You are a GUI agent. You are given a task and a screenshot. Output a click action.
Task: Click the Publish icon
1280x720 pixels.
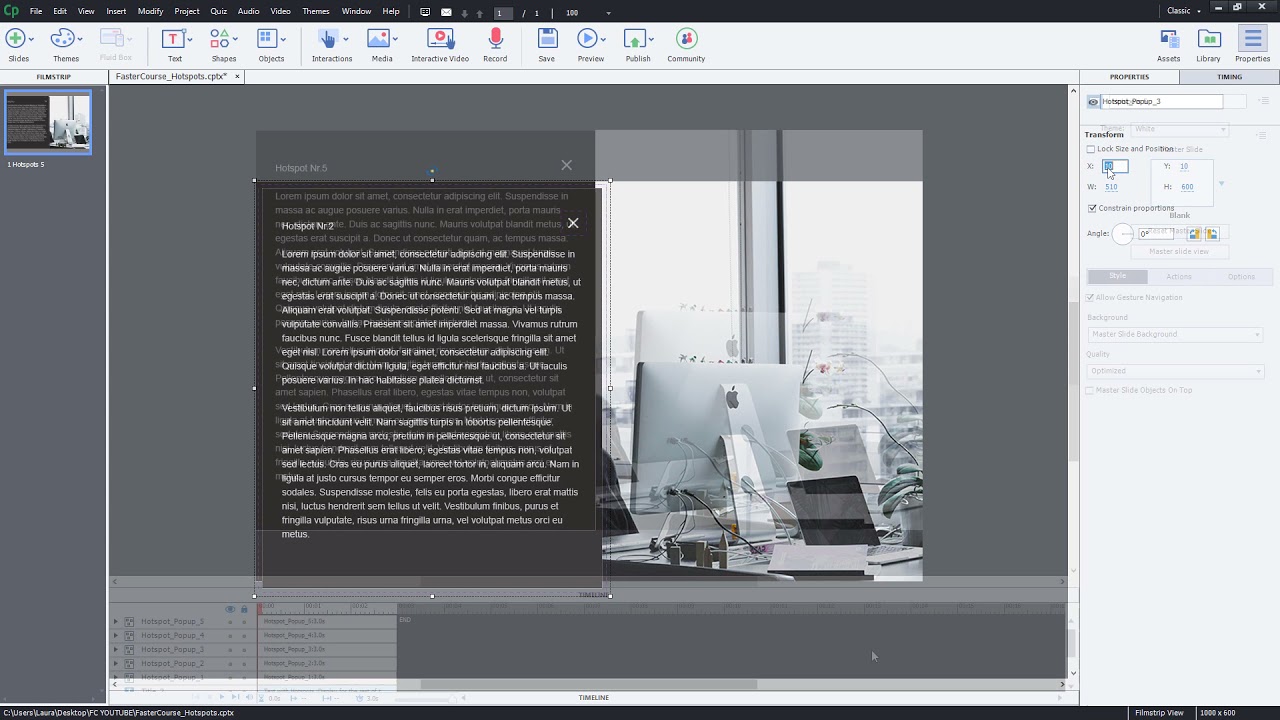pos(634,39)
